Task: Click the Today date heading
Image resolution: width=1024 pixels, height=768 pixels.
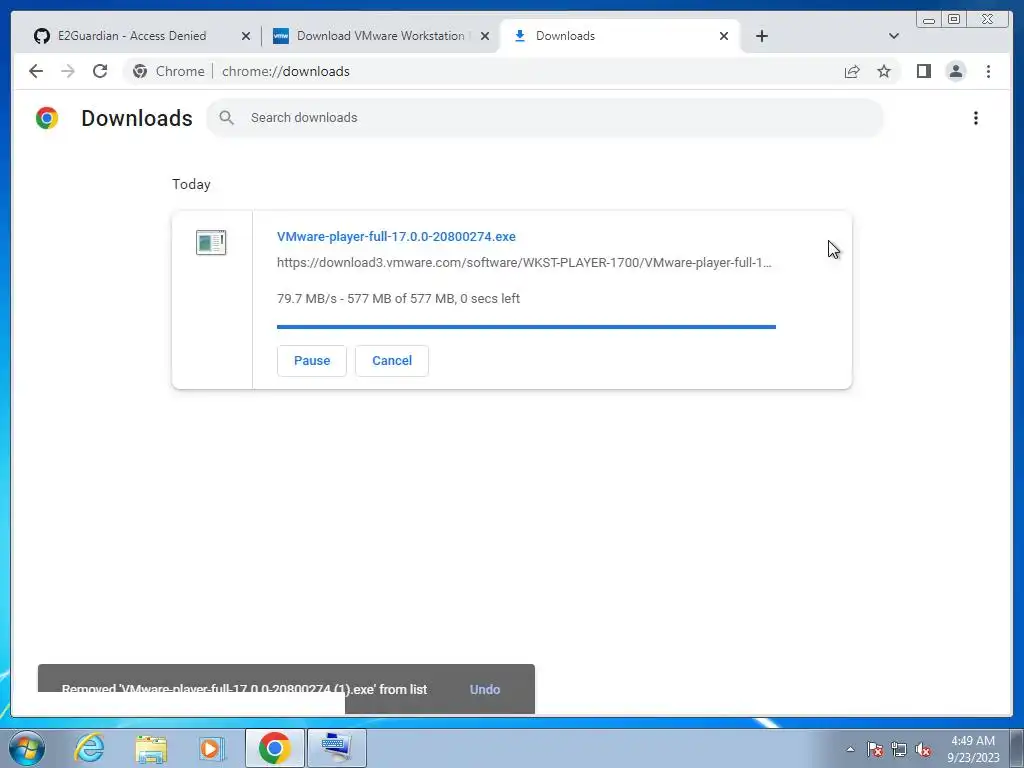Action: (x=191, y=184)
